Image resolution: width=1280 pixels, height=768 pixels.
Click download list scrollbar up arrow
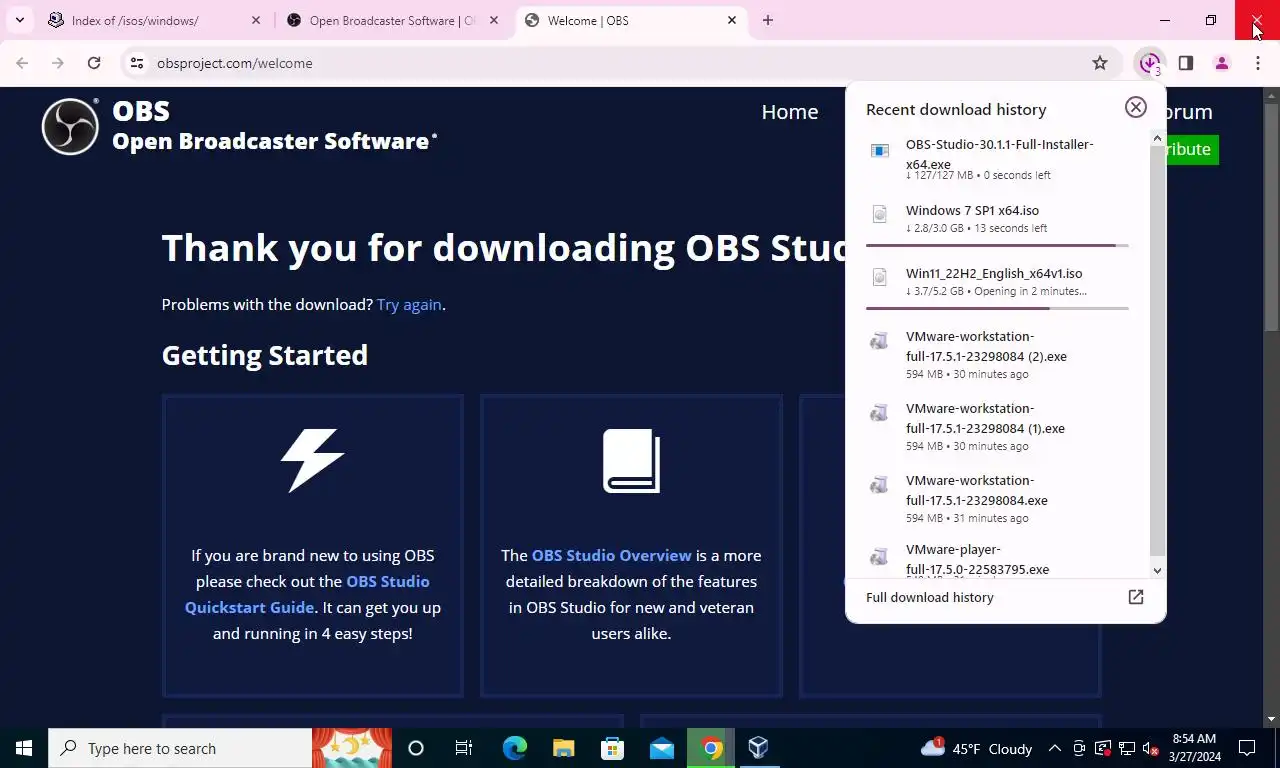(1157, 138)
